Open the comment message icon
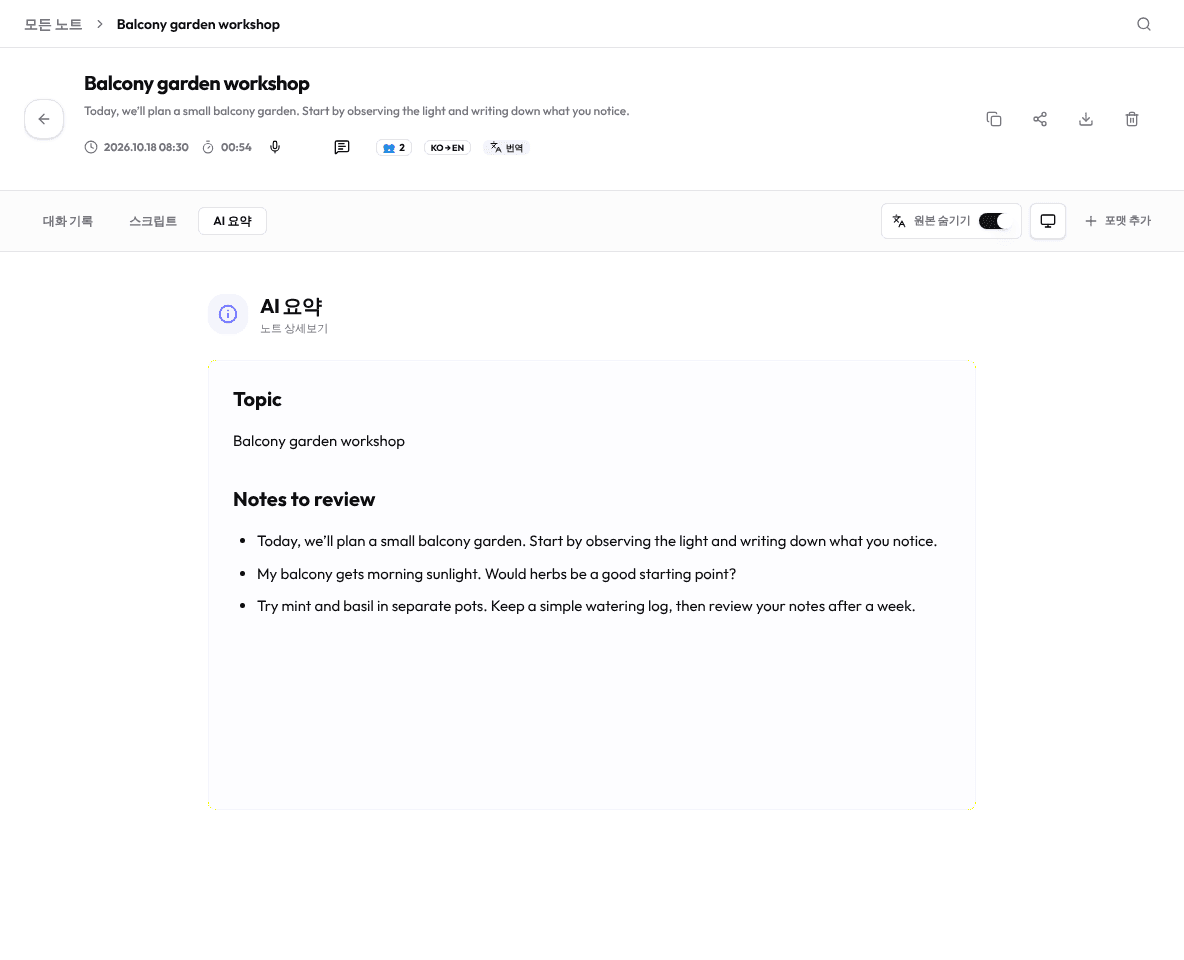The height and width of the screenshot is (960, 1184). click(x=342, y=147)
